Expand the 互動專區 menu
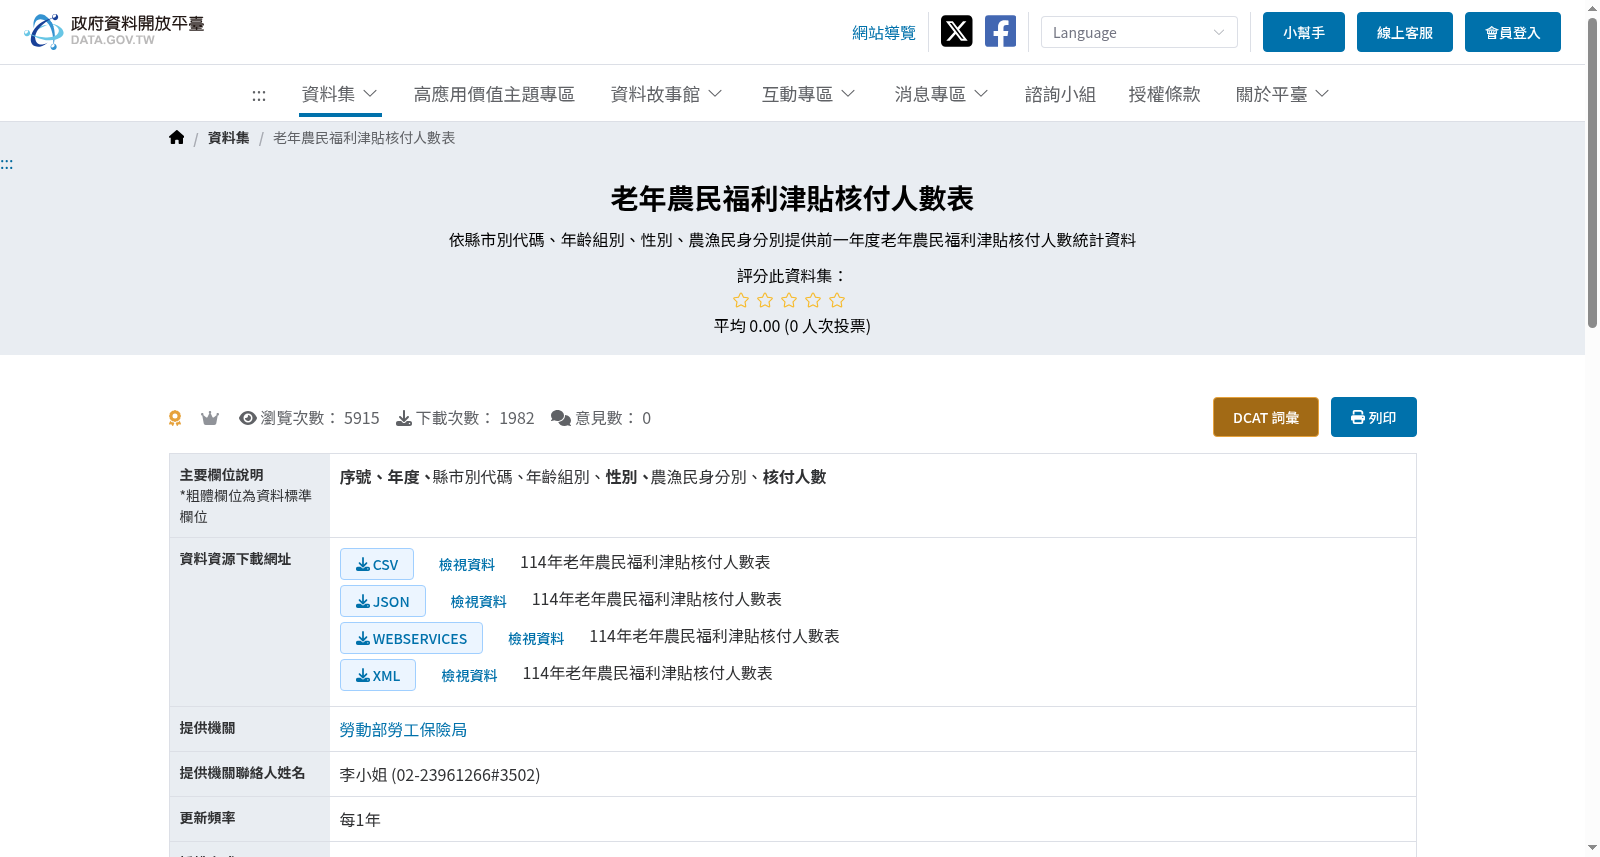This screenshot has height=857, width=1600. [x=808, y=94]
